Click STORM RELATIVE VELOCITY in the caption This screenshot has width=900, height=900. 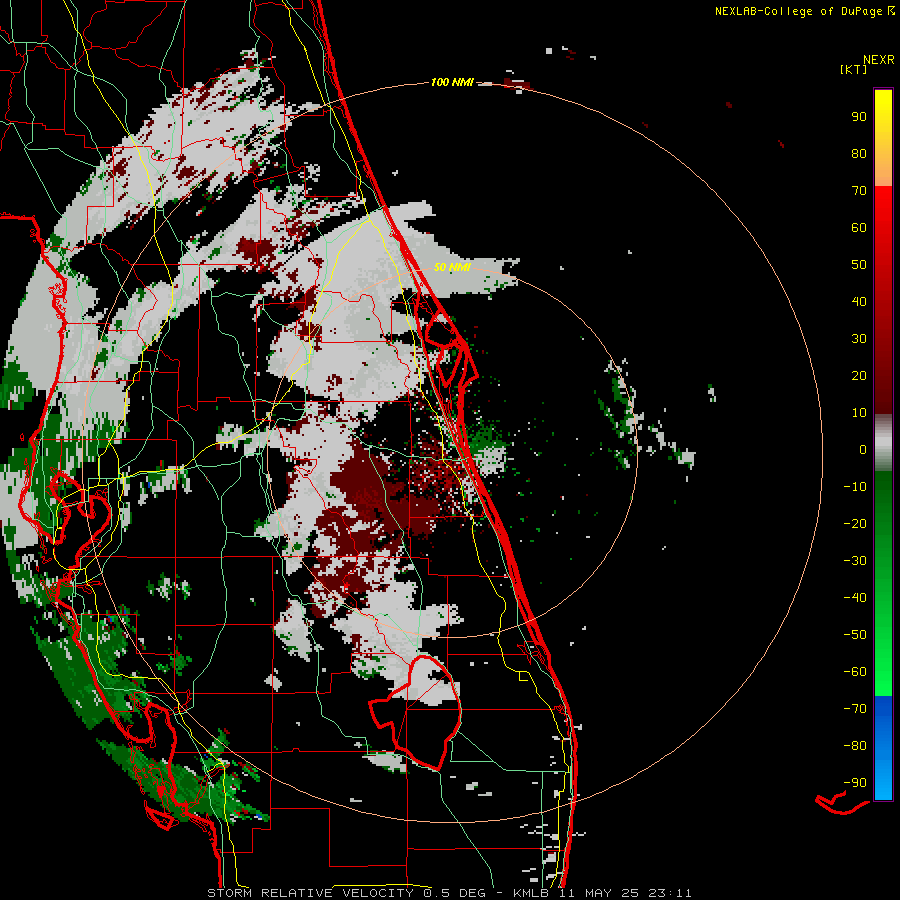(310, 893)
